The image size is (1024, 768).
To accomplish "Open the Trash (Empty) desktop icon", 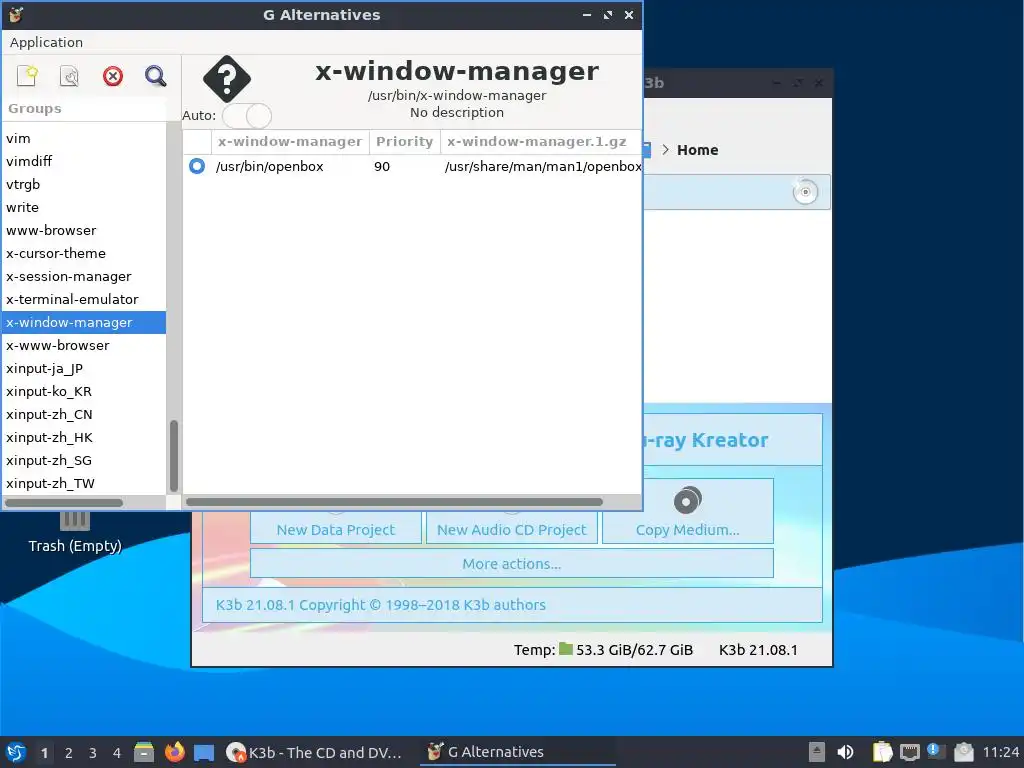I will (74, 534).
